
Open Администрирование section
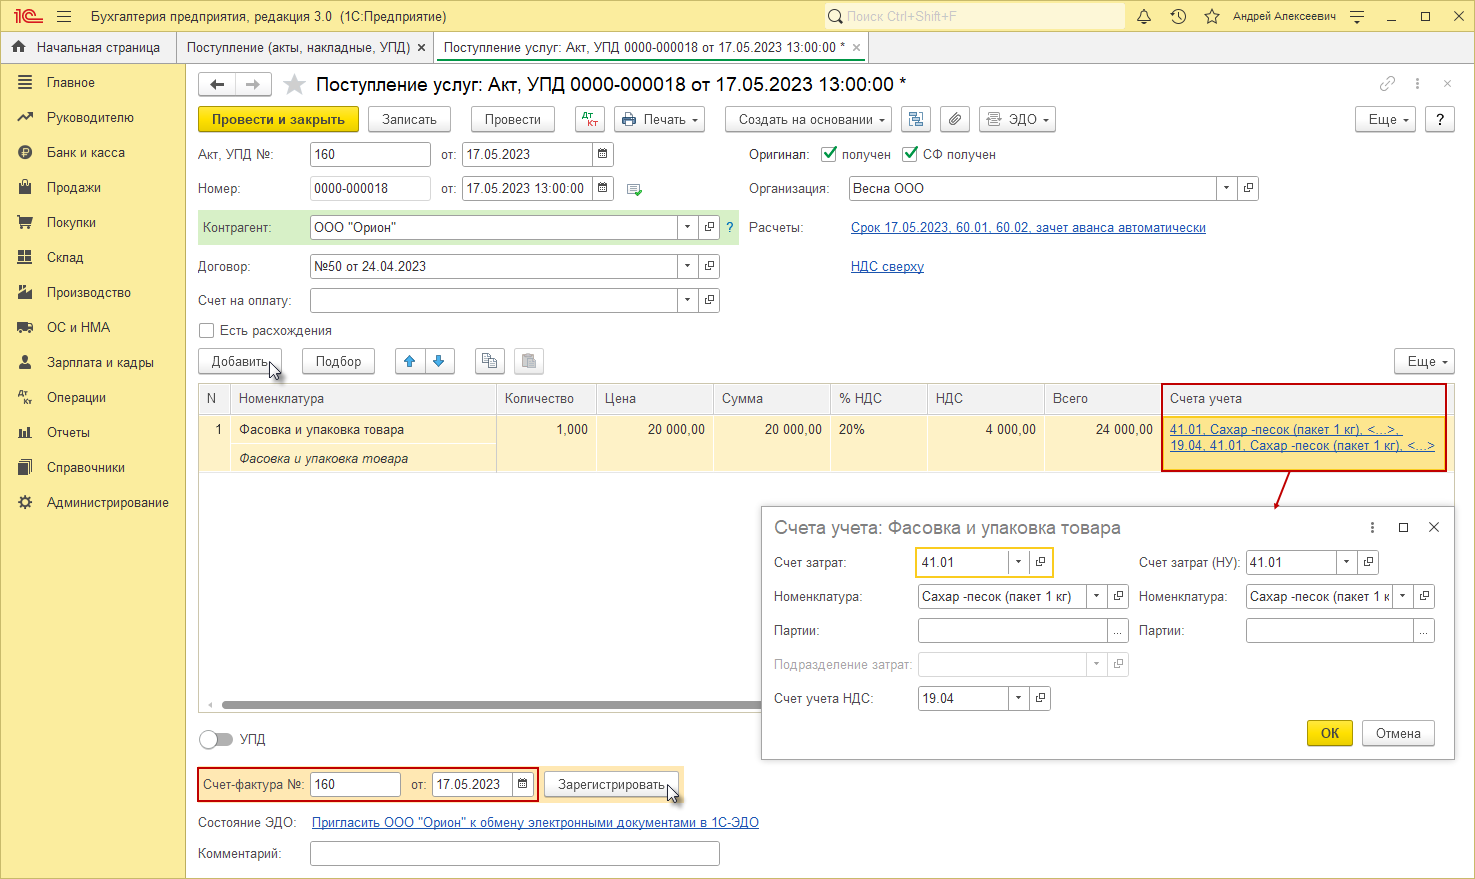click(107, 502)
